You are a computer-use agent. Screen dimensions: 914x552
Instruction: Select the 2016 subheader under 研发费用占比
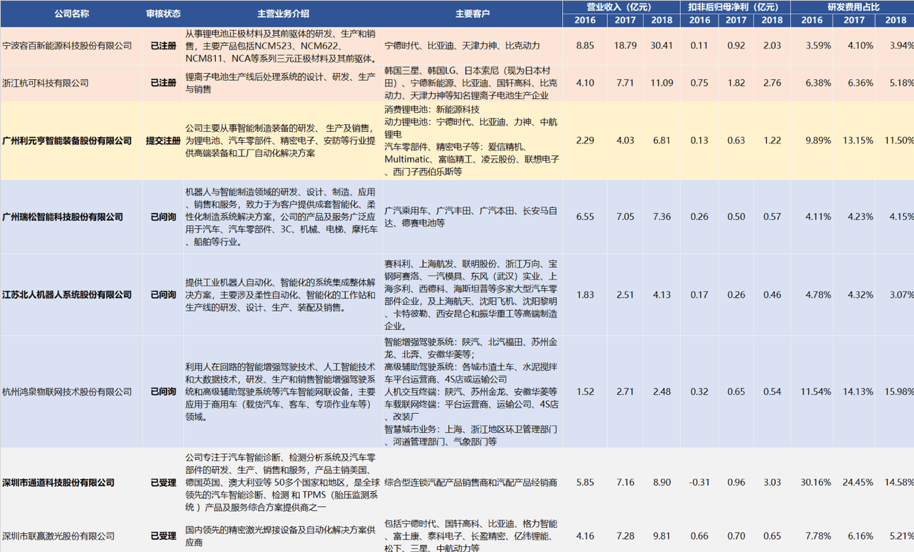(x=812, y=20)
